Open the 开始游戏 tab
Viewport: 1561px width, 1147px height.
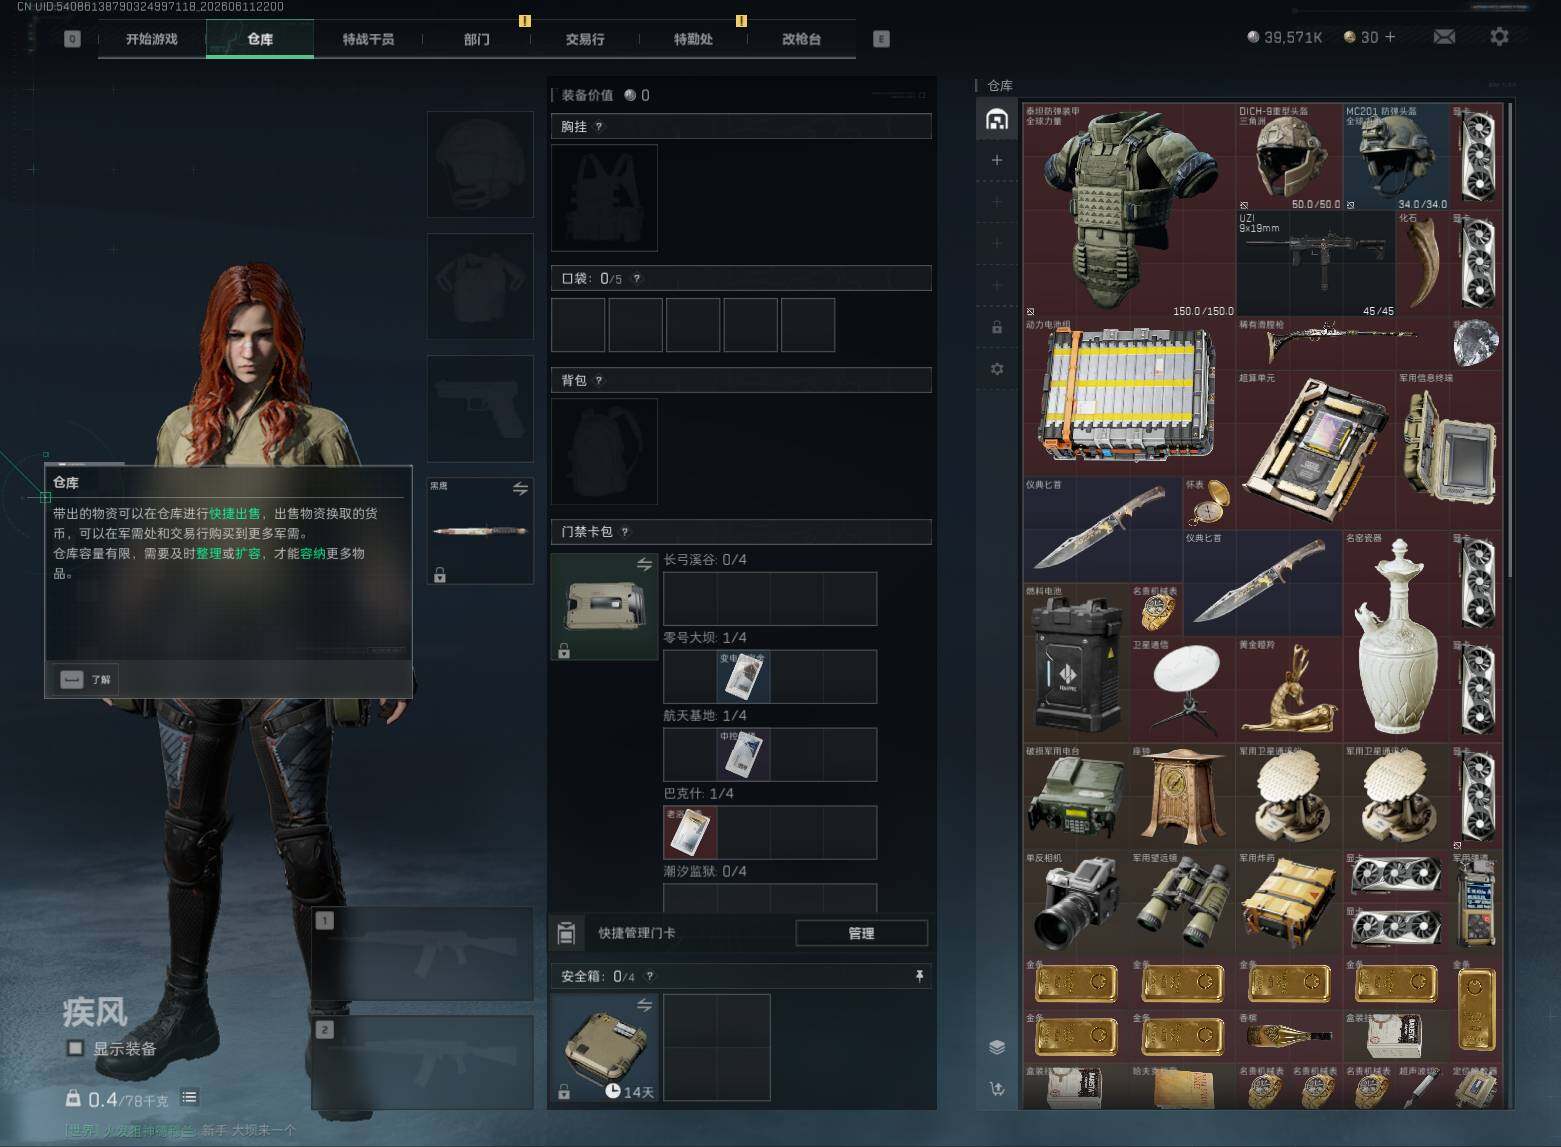pyautogui.click(x=152, y=39)
